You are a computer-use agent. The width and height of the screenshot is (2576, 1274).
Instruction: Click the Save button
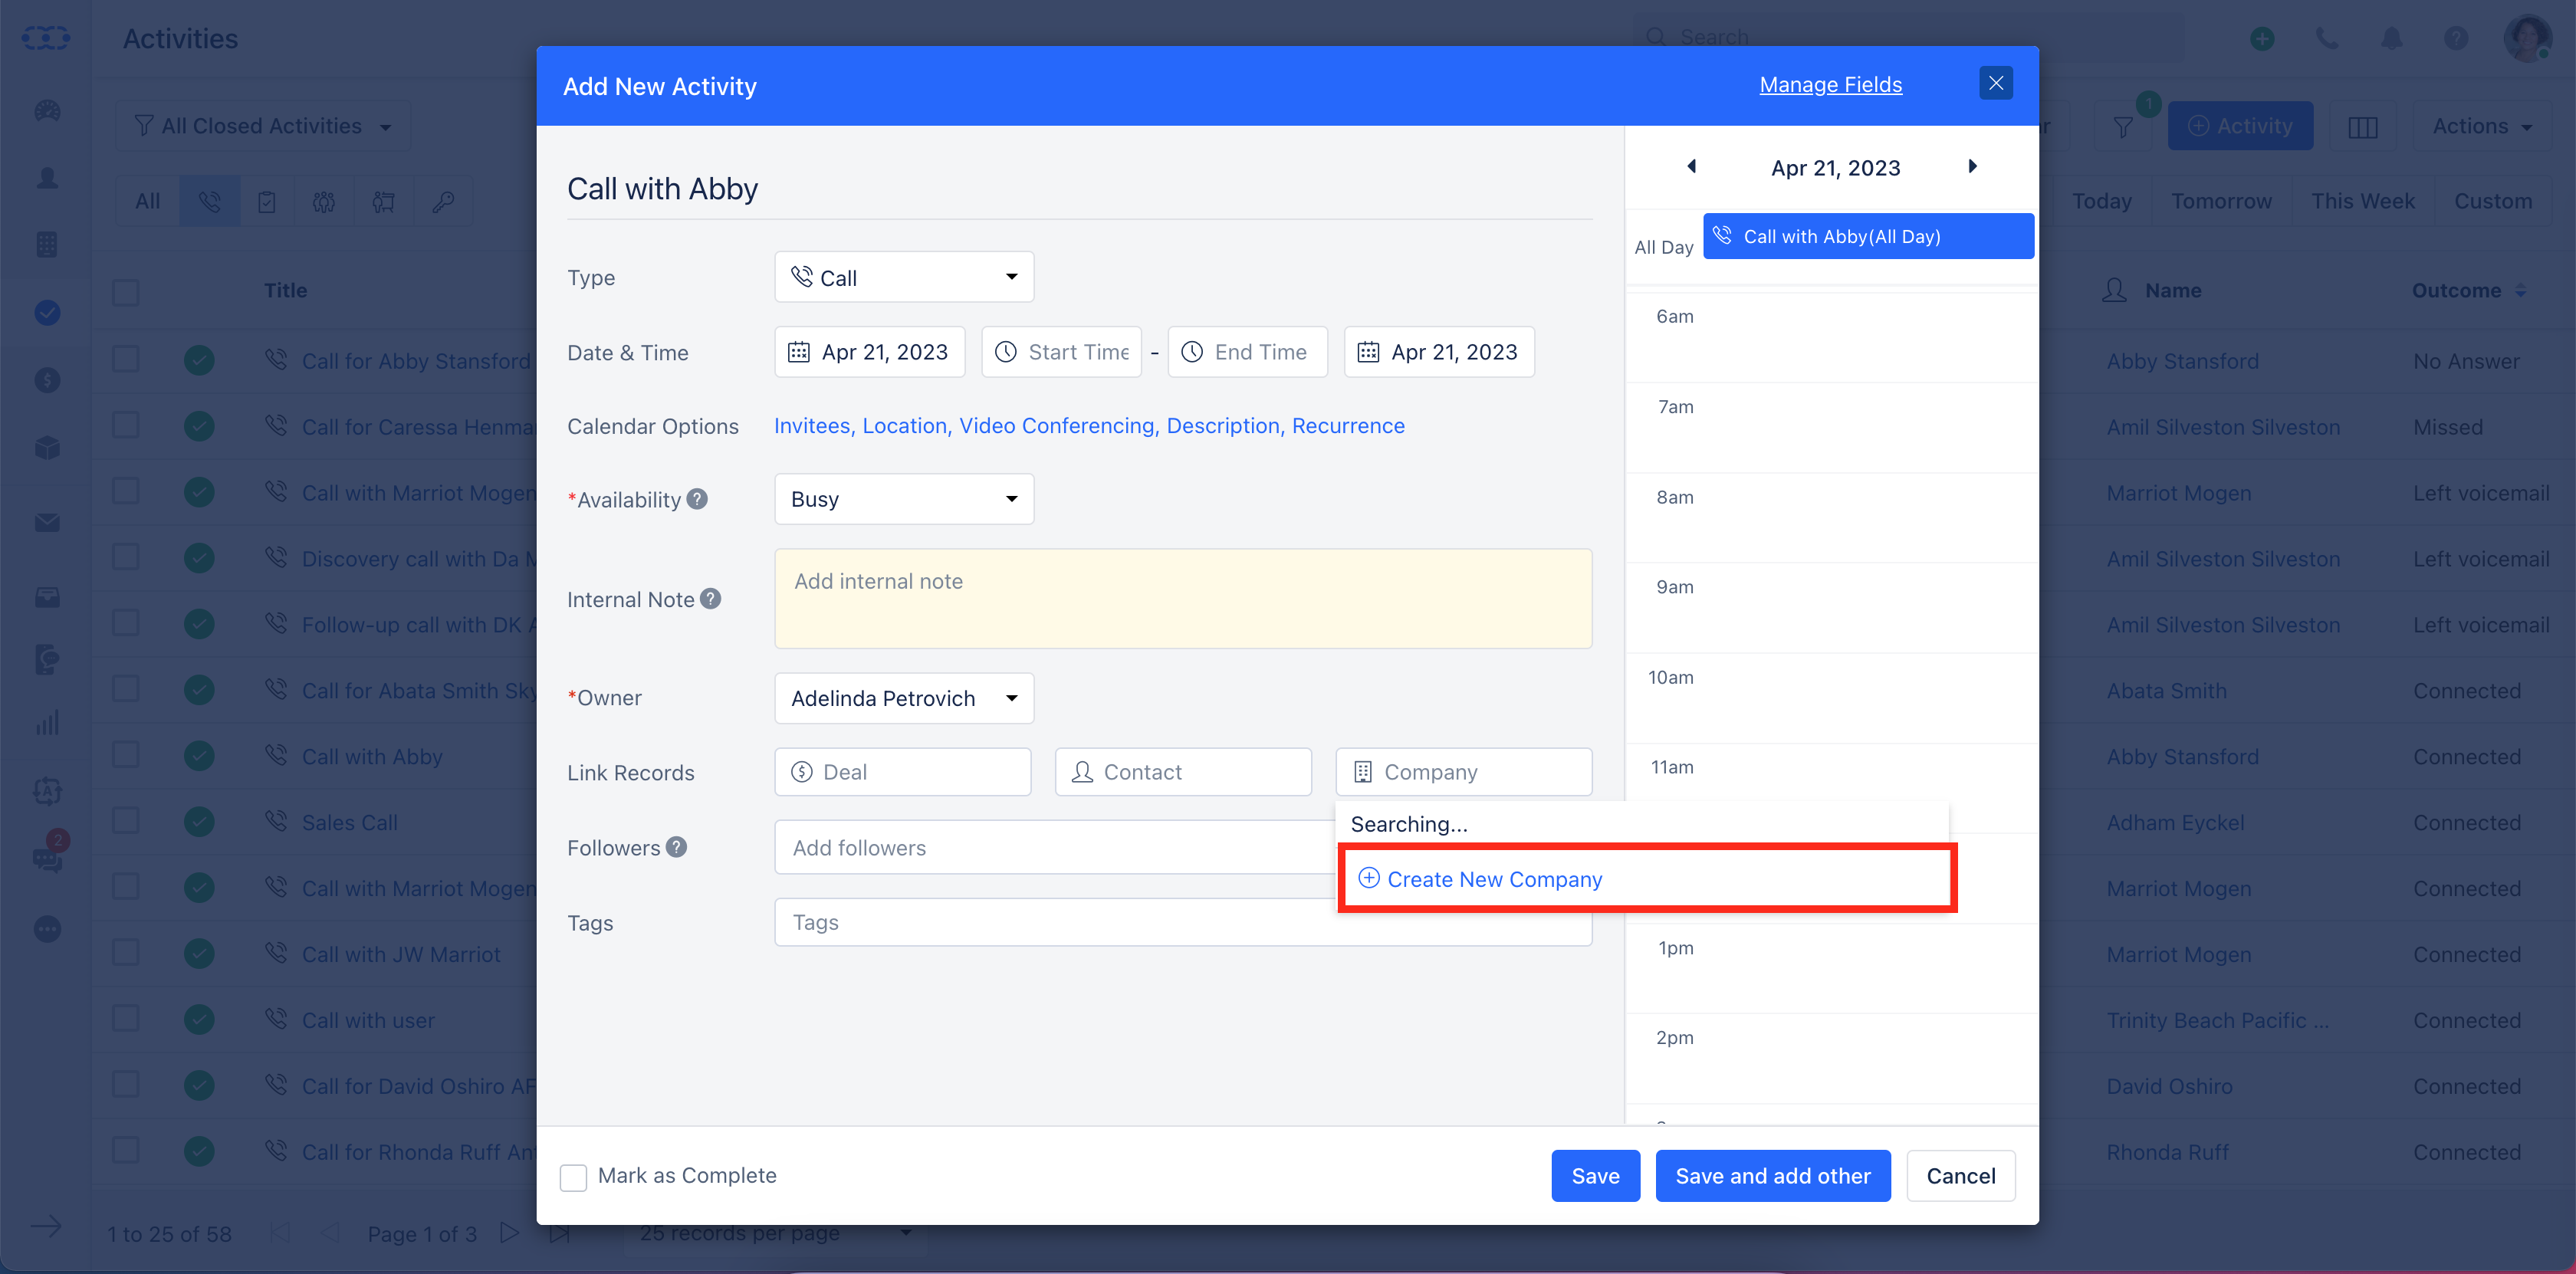tap(1595, 1176)
